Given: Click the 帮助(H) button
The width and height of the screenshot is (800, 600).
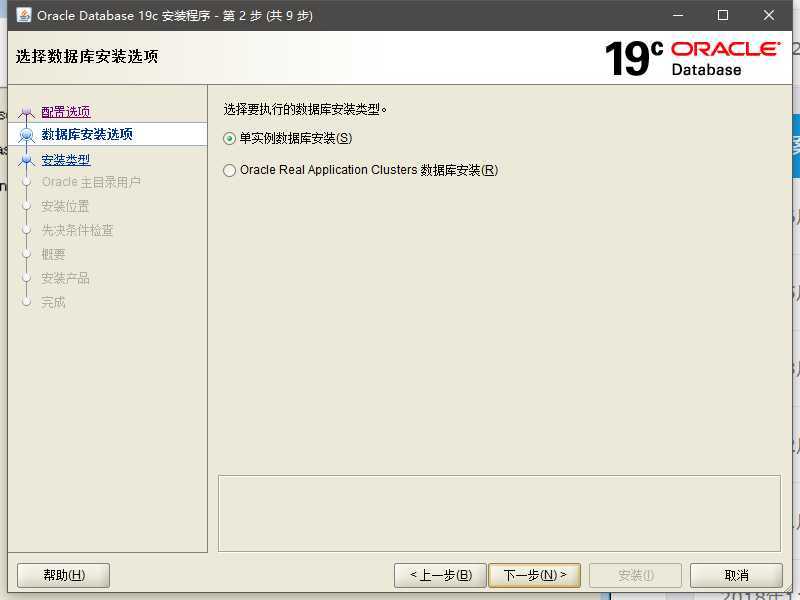Looking at the screenshot, I should point(64,576).
